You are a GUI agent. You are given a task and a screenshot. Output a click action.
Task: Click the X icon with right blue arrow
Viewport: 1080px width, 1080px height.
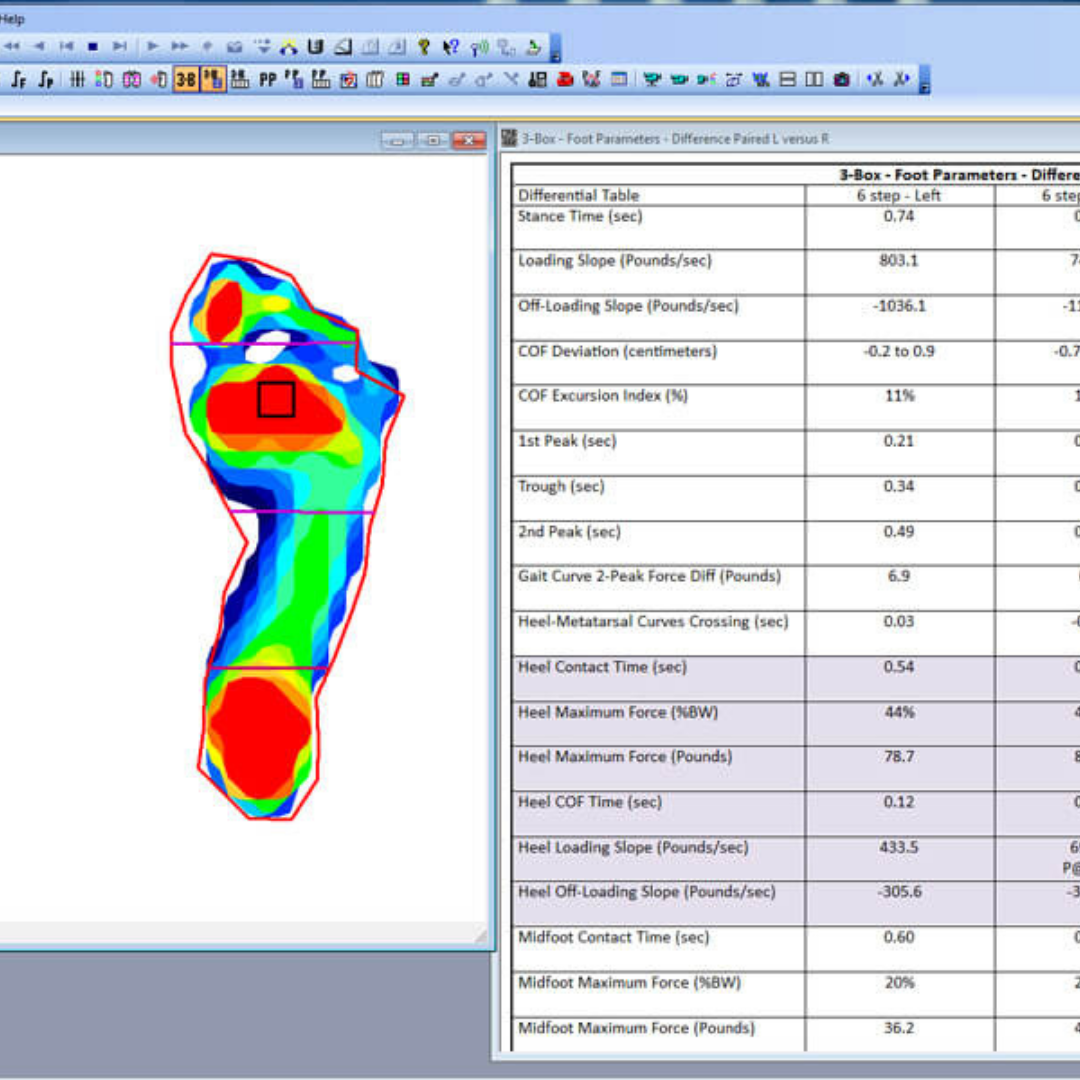902,80
